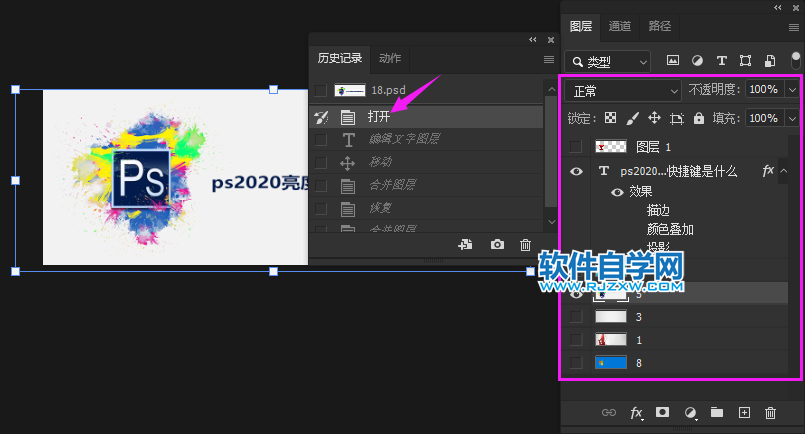Show layer 1 visibility box
805x434 pixels.
tap(576, 339)
